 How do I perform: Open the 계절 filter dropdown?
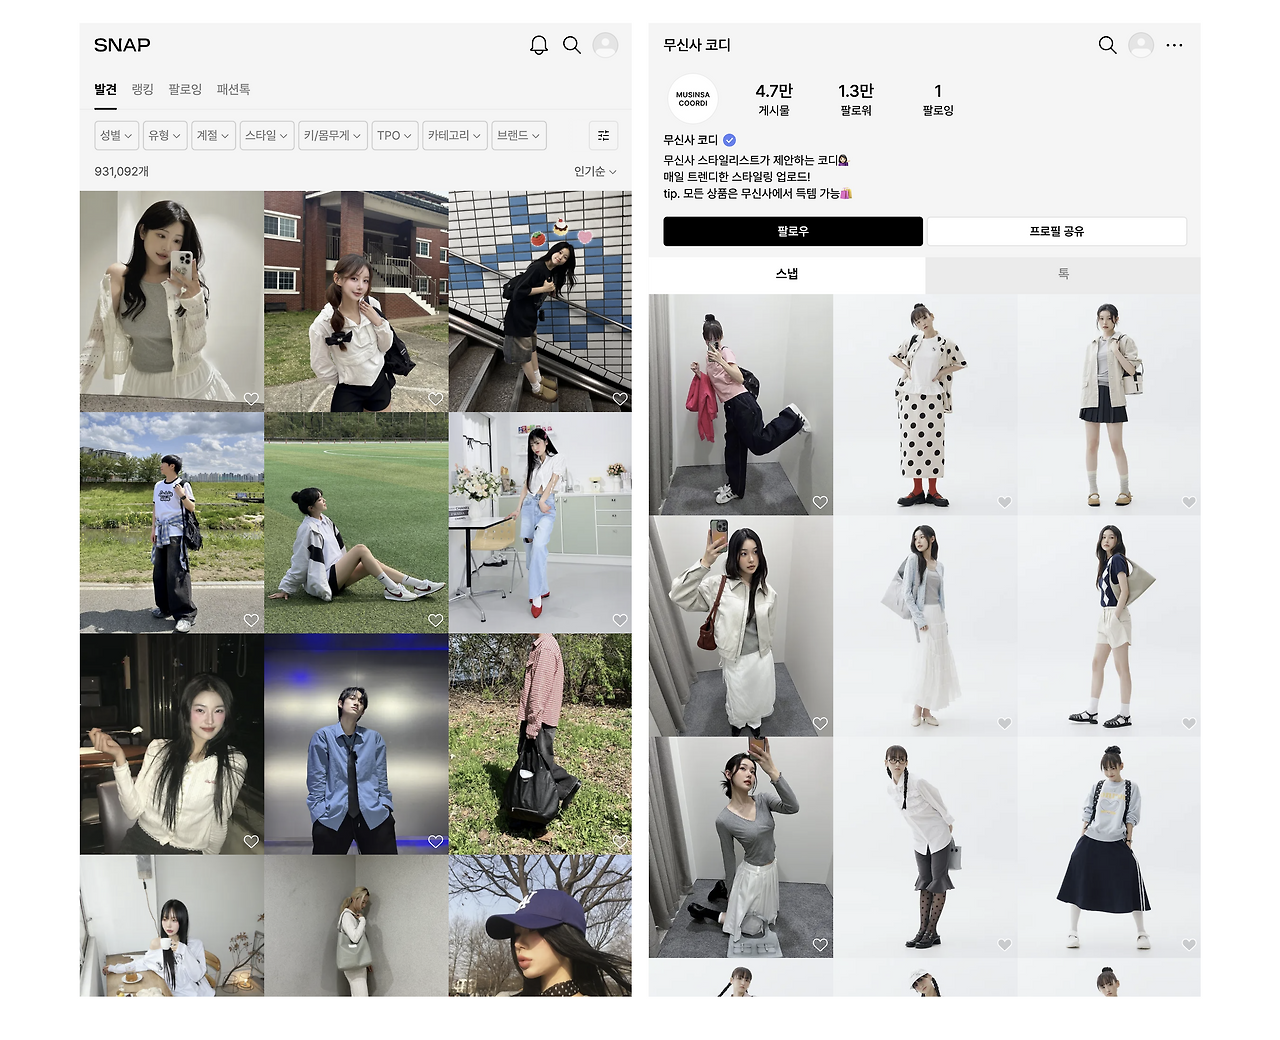click(213, 135)
